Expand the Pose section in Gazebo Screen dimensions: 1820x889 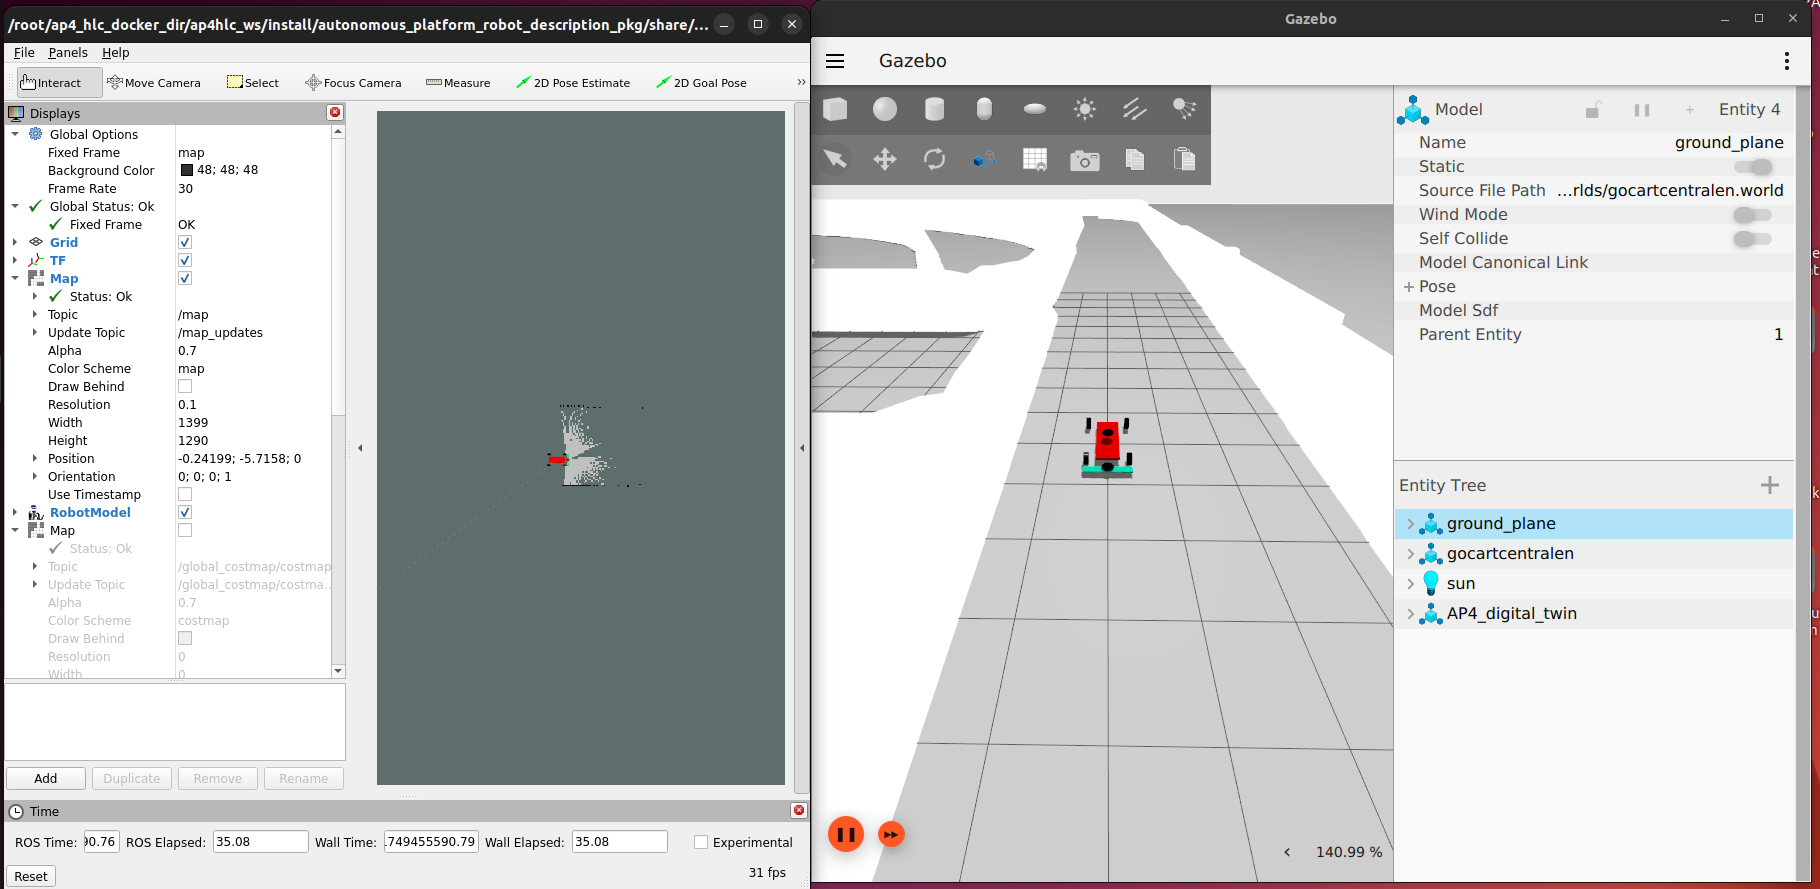1409,287
